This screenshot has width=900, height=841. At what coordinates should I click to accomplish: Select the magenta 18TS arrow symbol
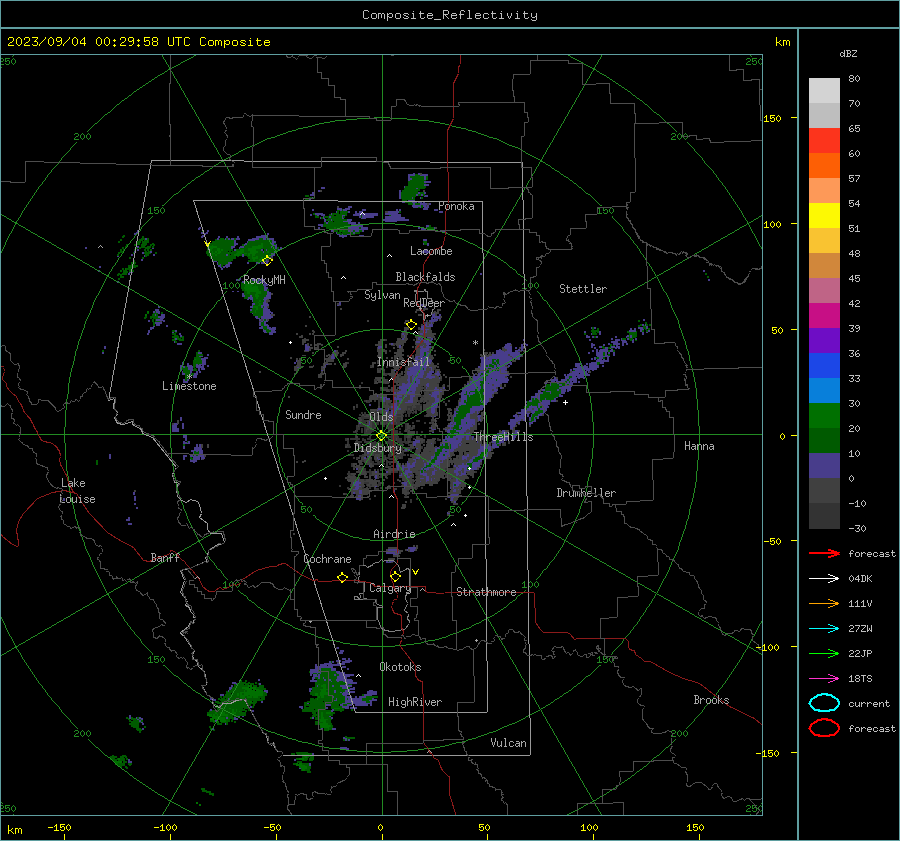(824, 679)
